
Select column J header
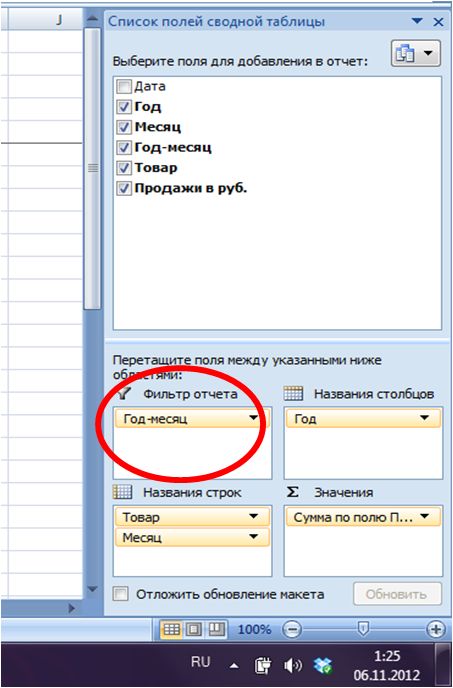click(48, 20)
